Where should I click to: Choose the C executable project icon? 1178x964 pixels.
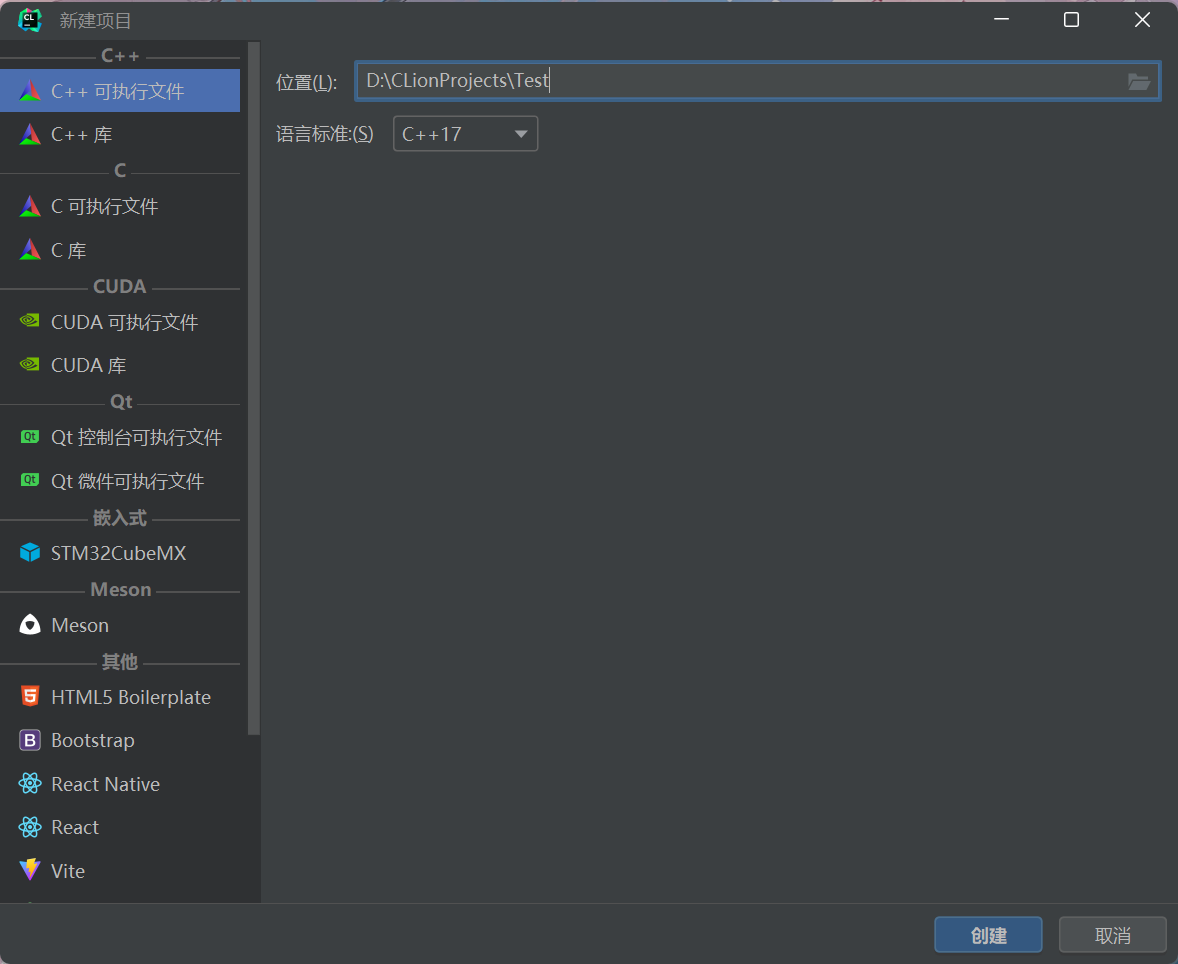(x=30, y=207)
